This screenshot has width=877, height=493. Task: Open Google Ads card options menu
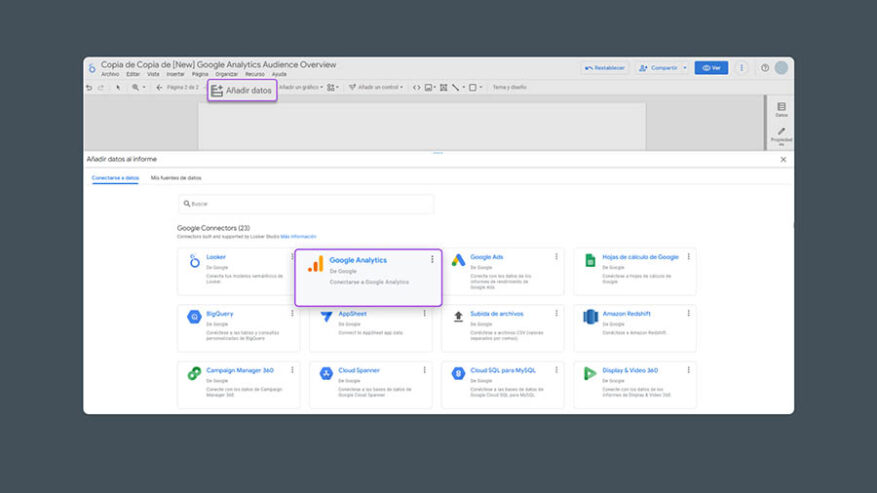(x=557, y=257)
